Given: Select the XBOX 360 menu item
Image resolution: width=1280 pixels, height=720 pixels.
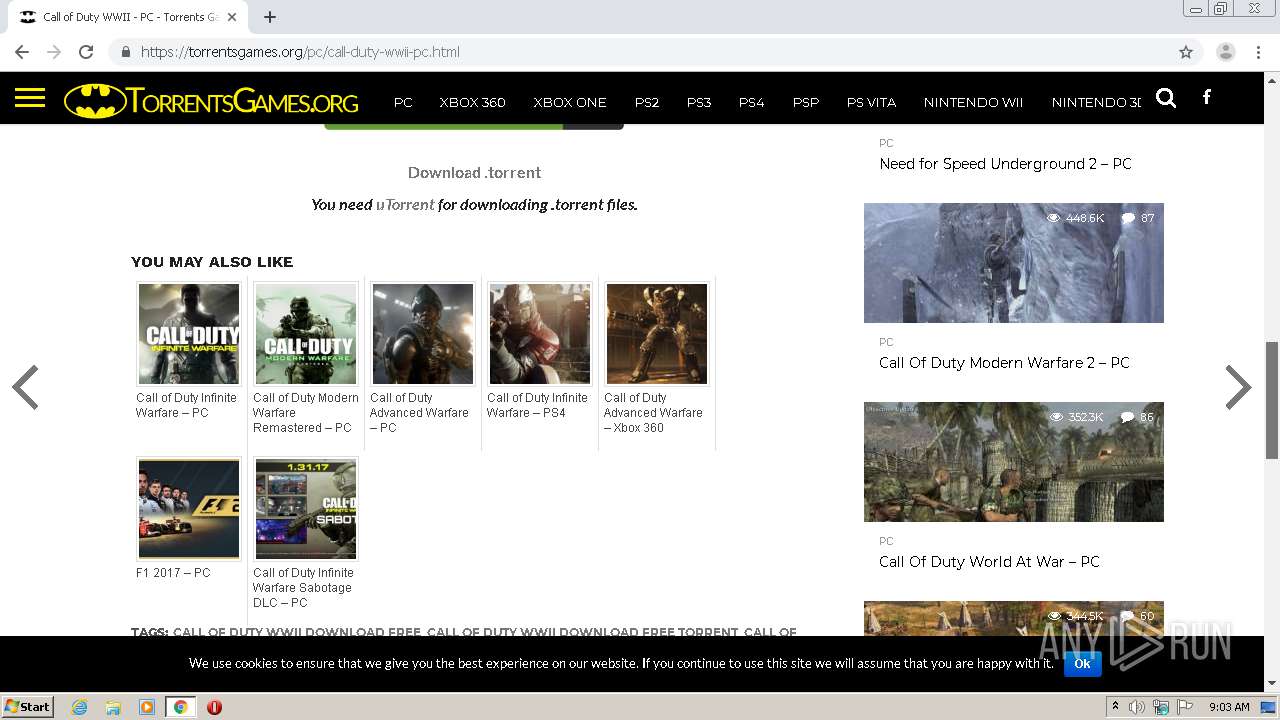Looking at the screenshot, I should pos(472,102).
